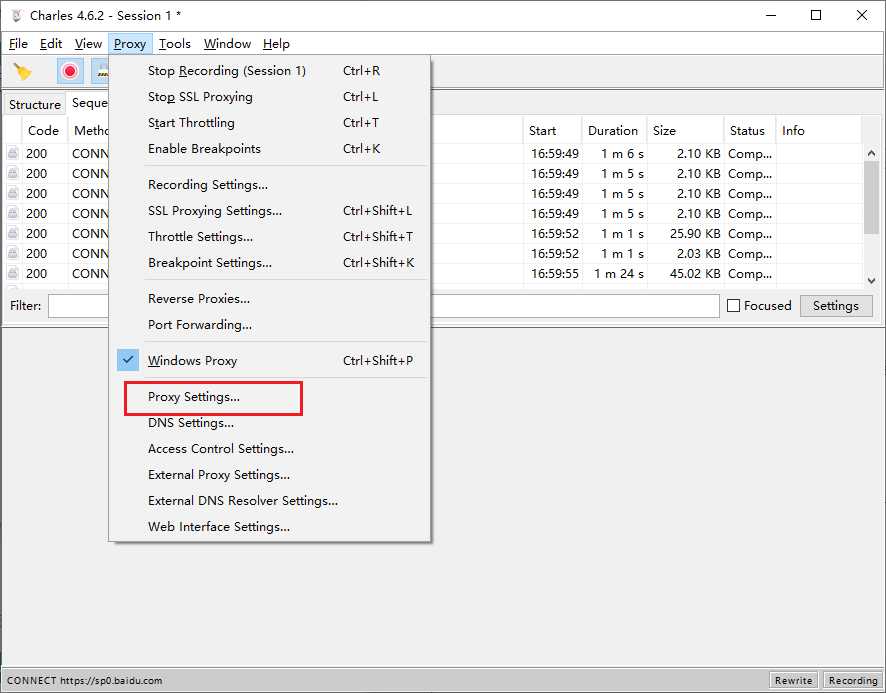Screen dimensions: 886x693
Task: Click the partially hidden SSL proxying toolbar icon
Action: pos(101,71)
